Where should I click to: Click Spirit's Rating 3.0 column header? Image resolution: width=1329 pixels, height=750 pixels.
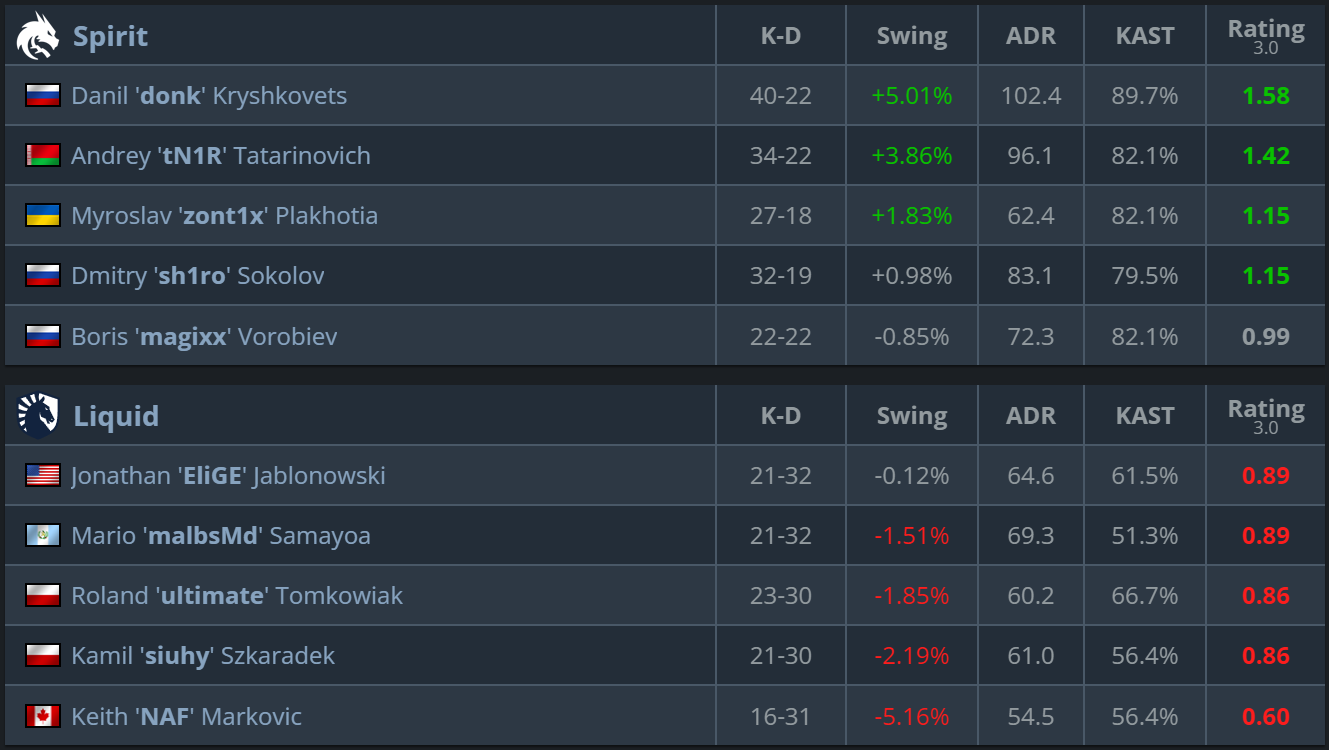[x=1266, y=36]
